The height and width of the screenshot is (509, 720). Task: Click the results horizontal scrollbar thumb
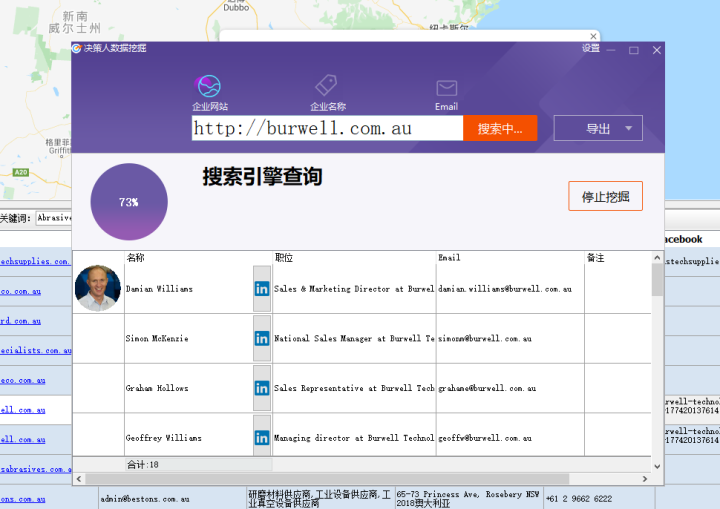pyautogui.click(x=327, y=479)
